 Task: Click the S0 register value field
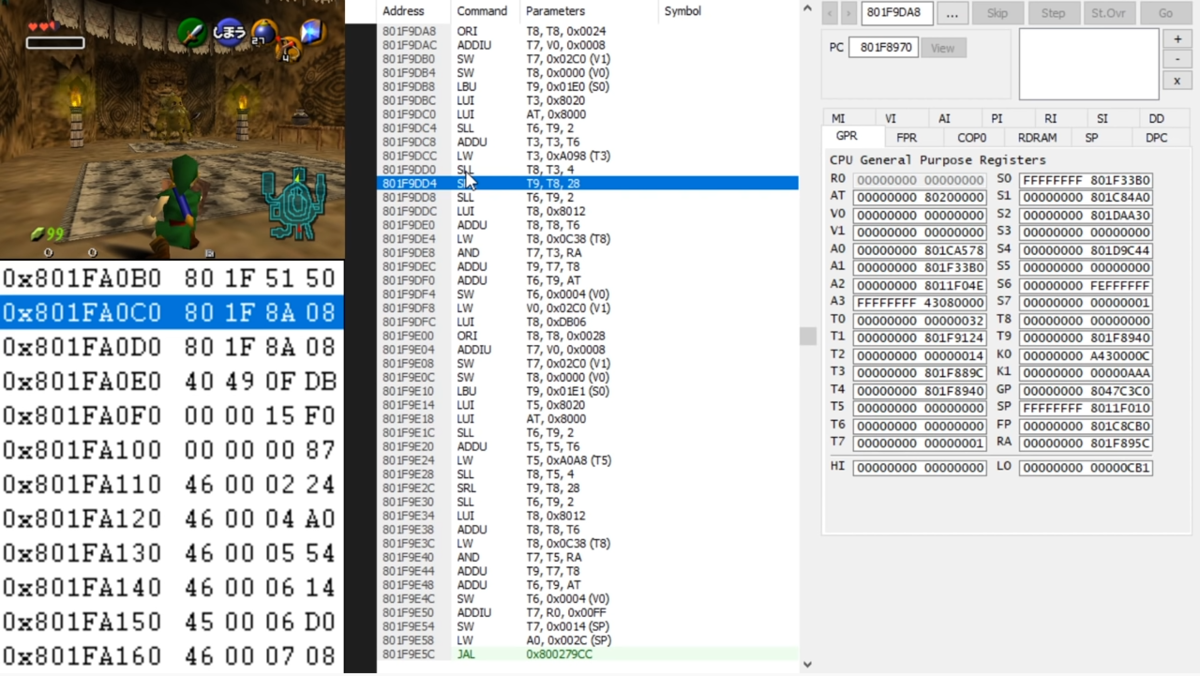click(1086, 180)
